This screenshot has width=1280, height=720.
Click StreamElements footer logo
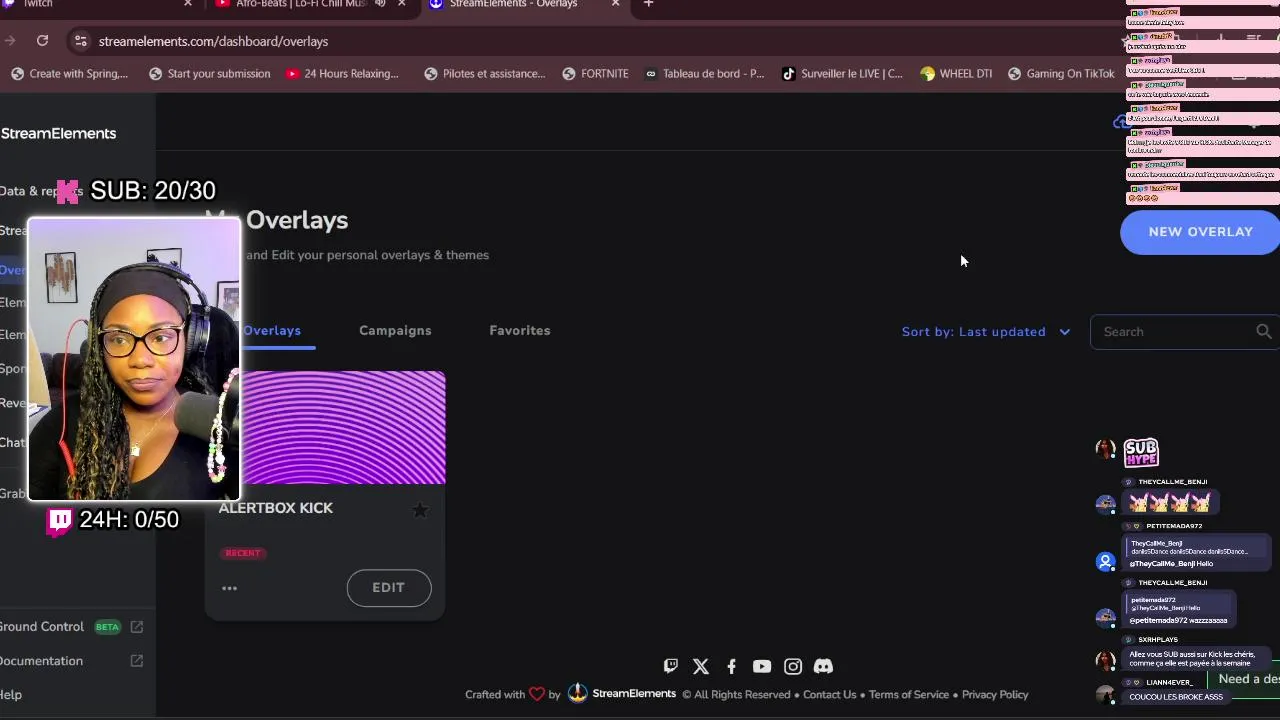tap(622, 693)
